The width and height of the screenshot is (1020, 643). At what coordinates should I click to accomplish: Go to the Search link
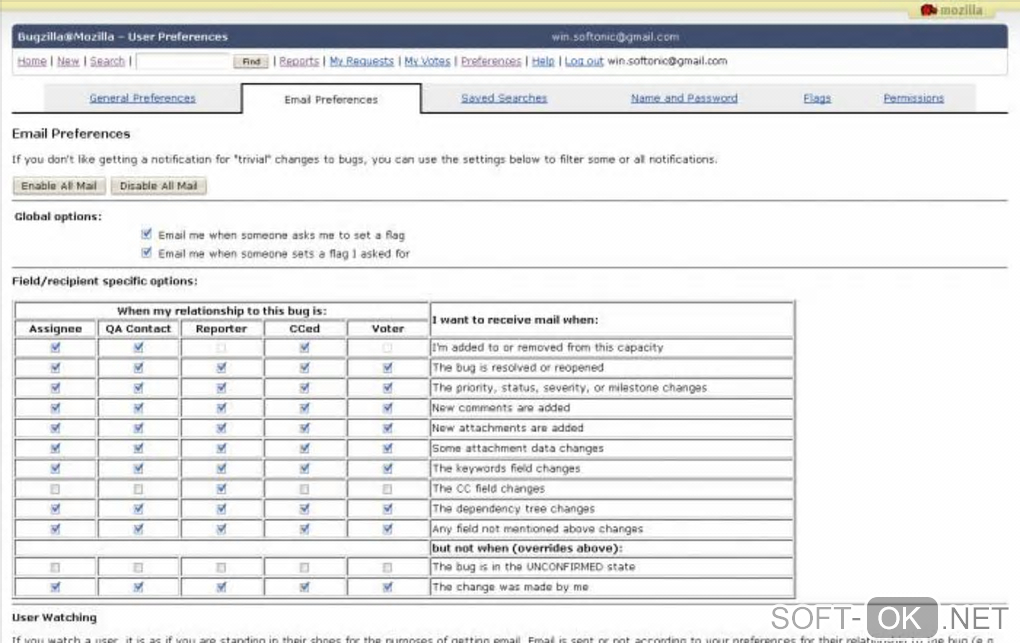(x=107, y=61)
